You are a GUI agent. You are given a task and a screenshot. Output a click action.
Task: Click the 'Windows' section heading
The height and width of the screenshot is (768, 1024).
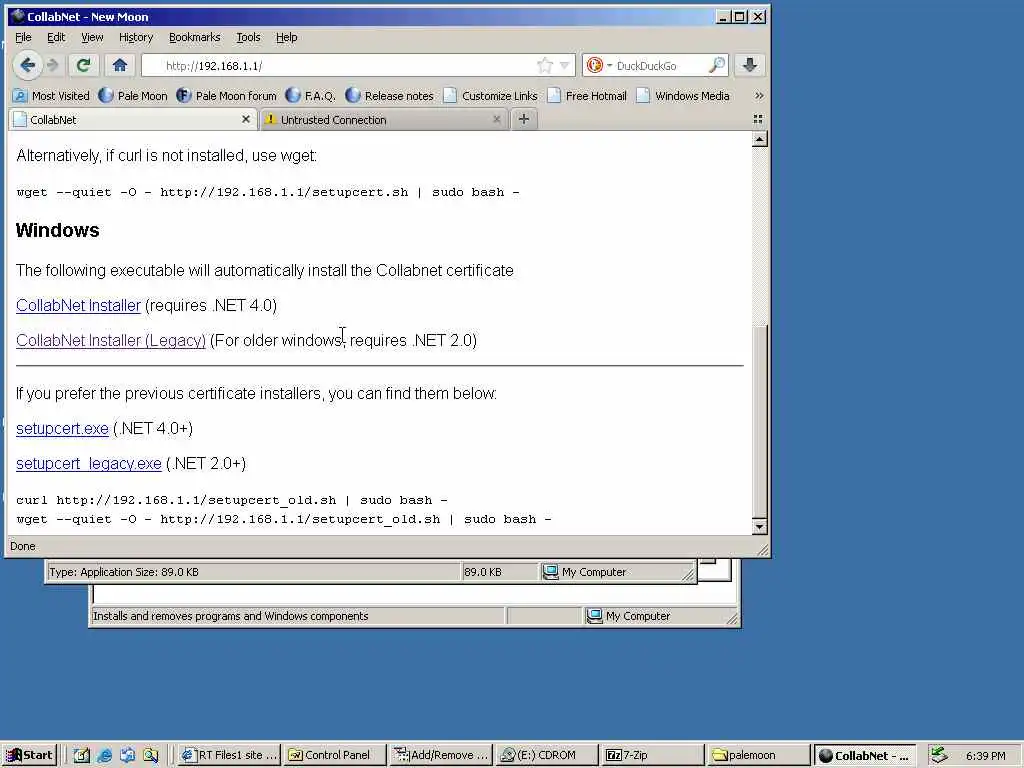(57, 230)
